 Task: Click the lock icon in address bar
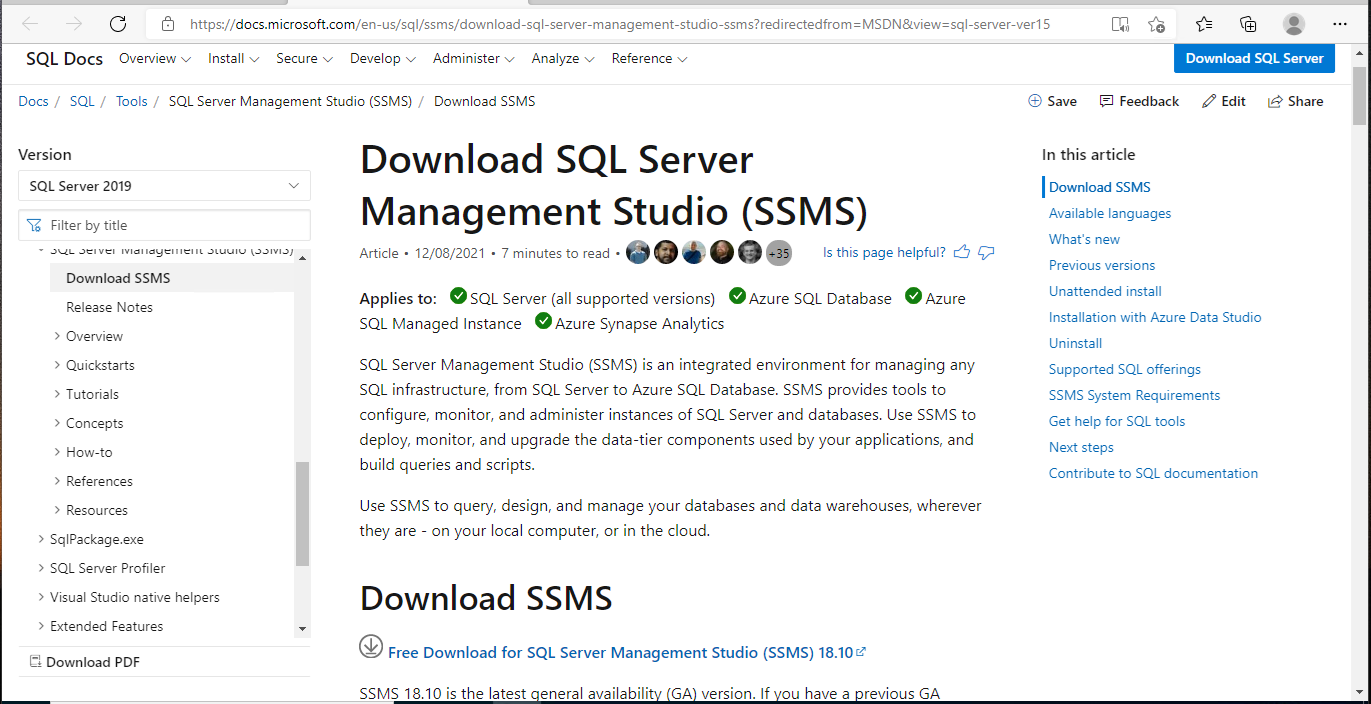pyautogui.click(x=168, y=24)
